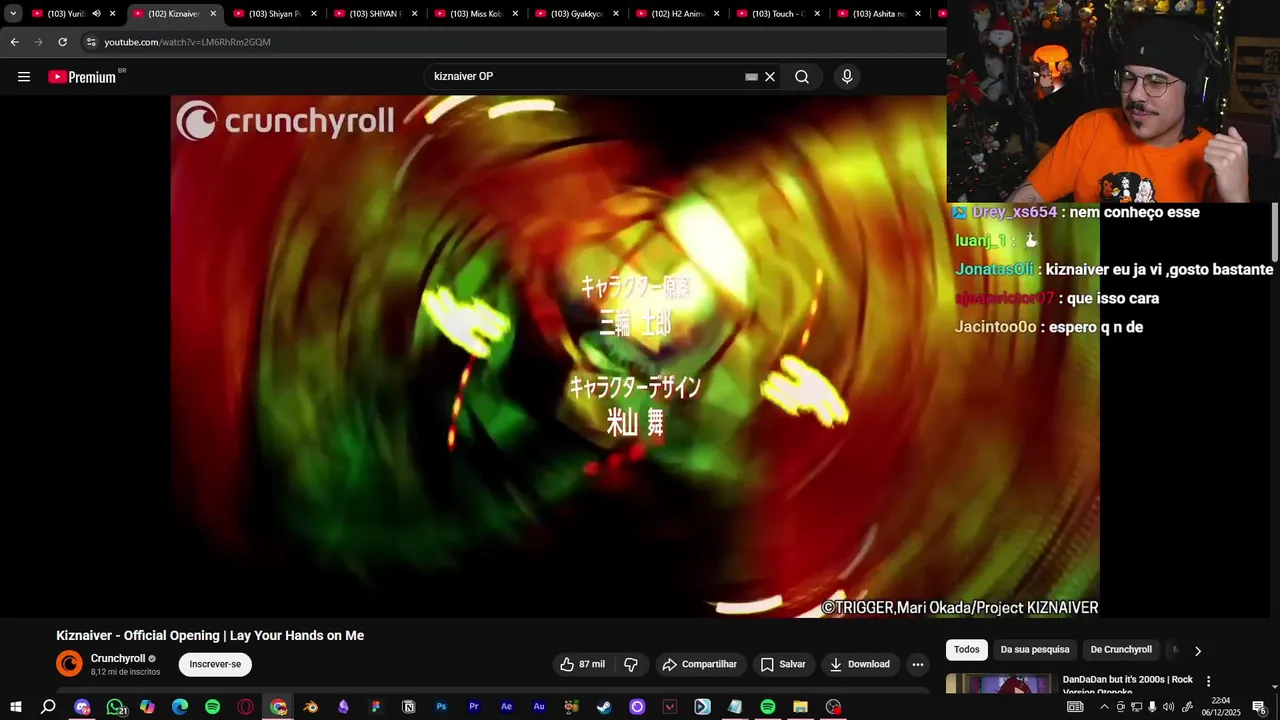The width and height of the screenshot is (1280, 720).
Task: Clear the search query with X
Action: tap(770, 77)
